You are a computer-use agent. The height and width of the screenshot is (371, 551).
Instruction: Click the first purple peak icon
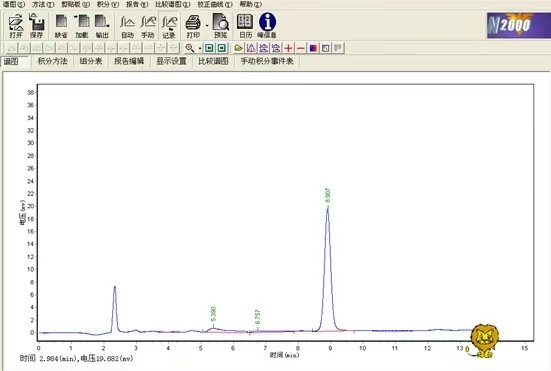tap(251, 48)
